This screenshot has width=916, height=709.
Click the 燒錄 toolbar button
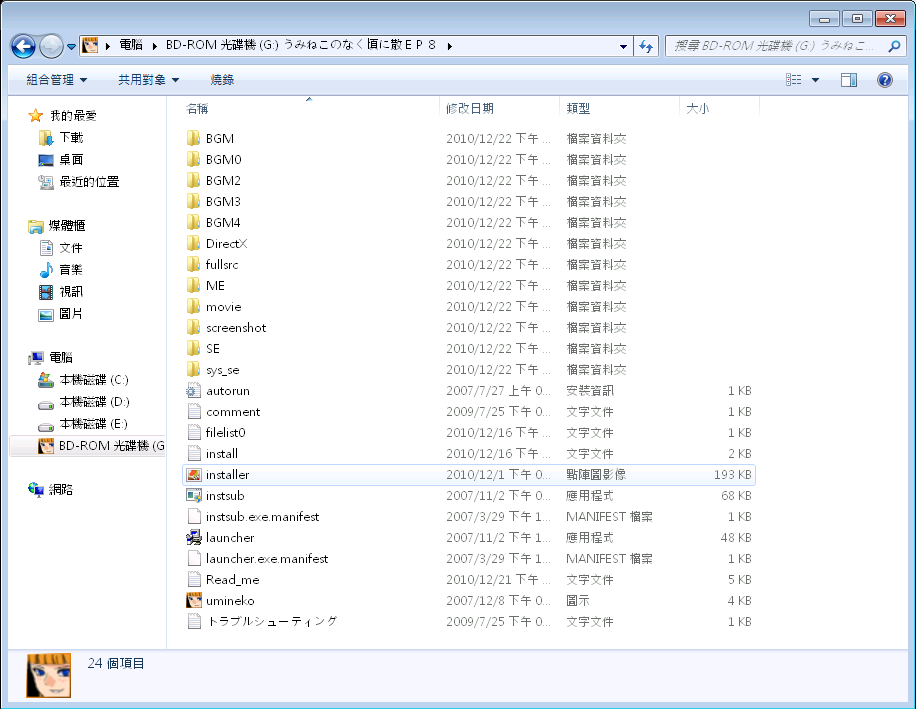(x=222, y=80)
